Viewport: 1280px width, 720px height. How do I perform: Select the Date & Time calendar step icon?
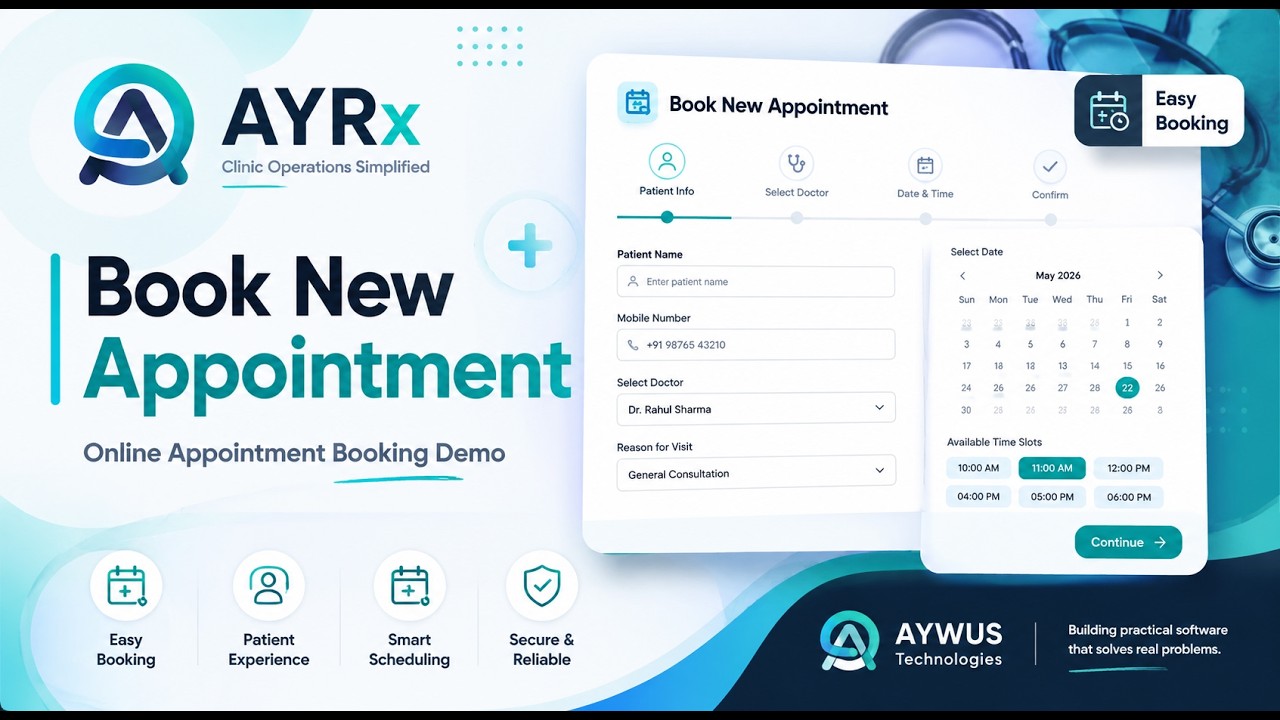tap(925, 165)
